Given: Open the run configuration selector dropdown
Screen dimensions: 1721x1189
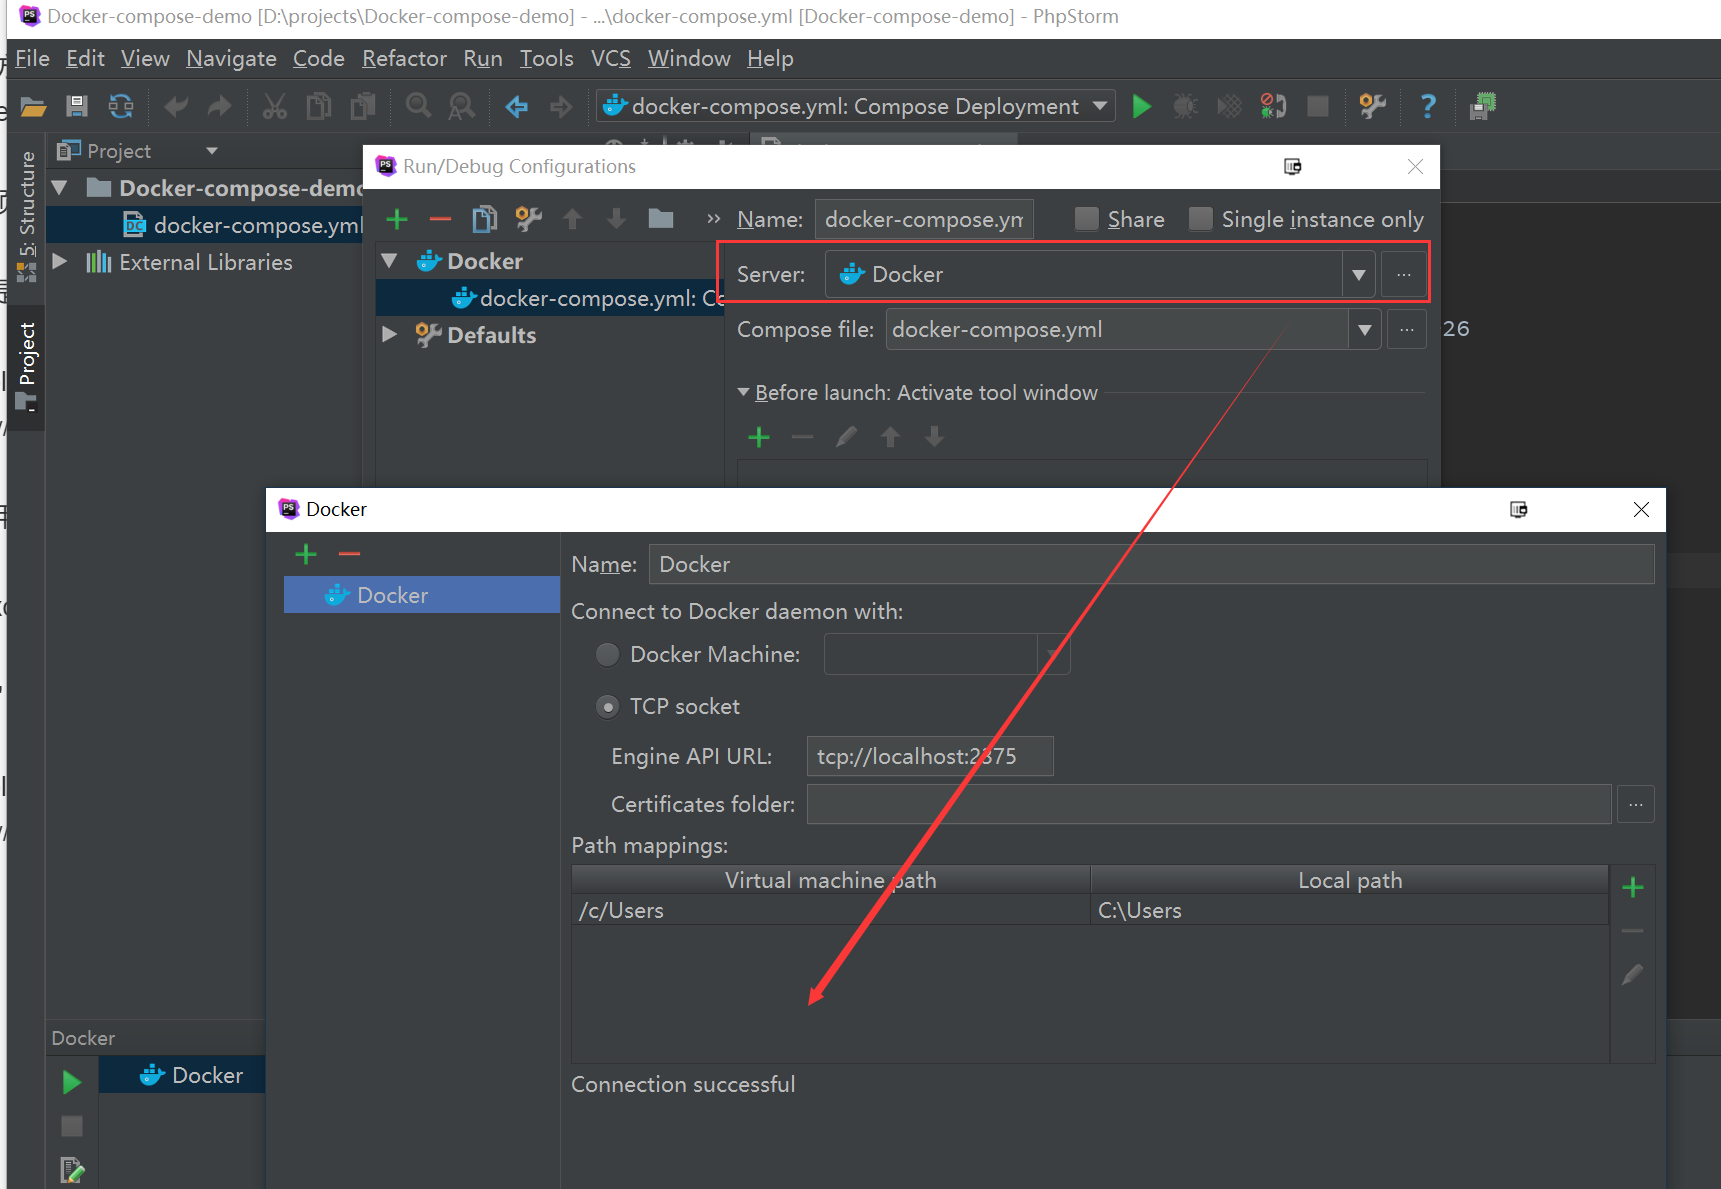Looking at the screenshot, I should (x=1099, y=106).
